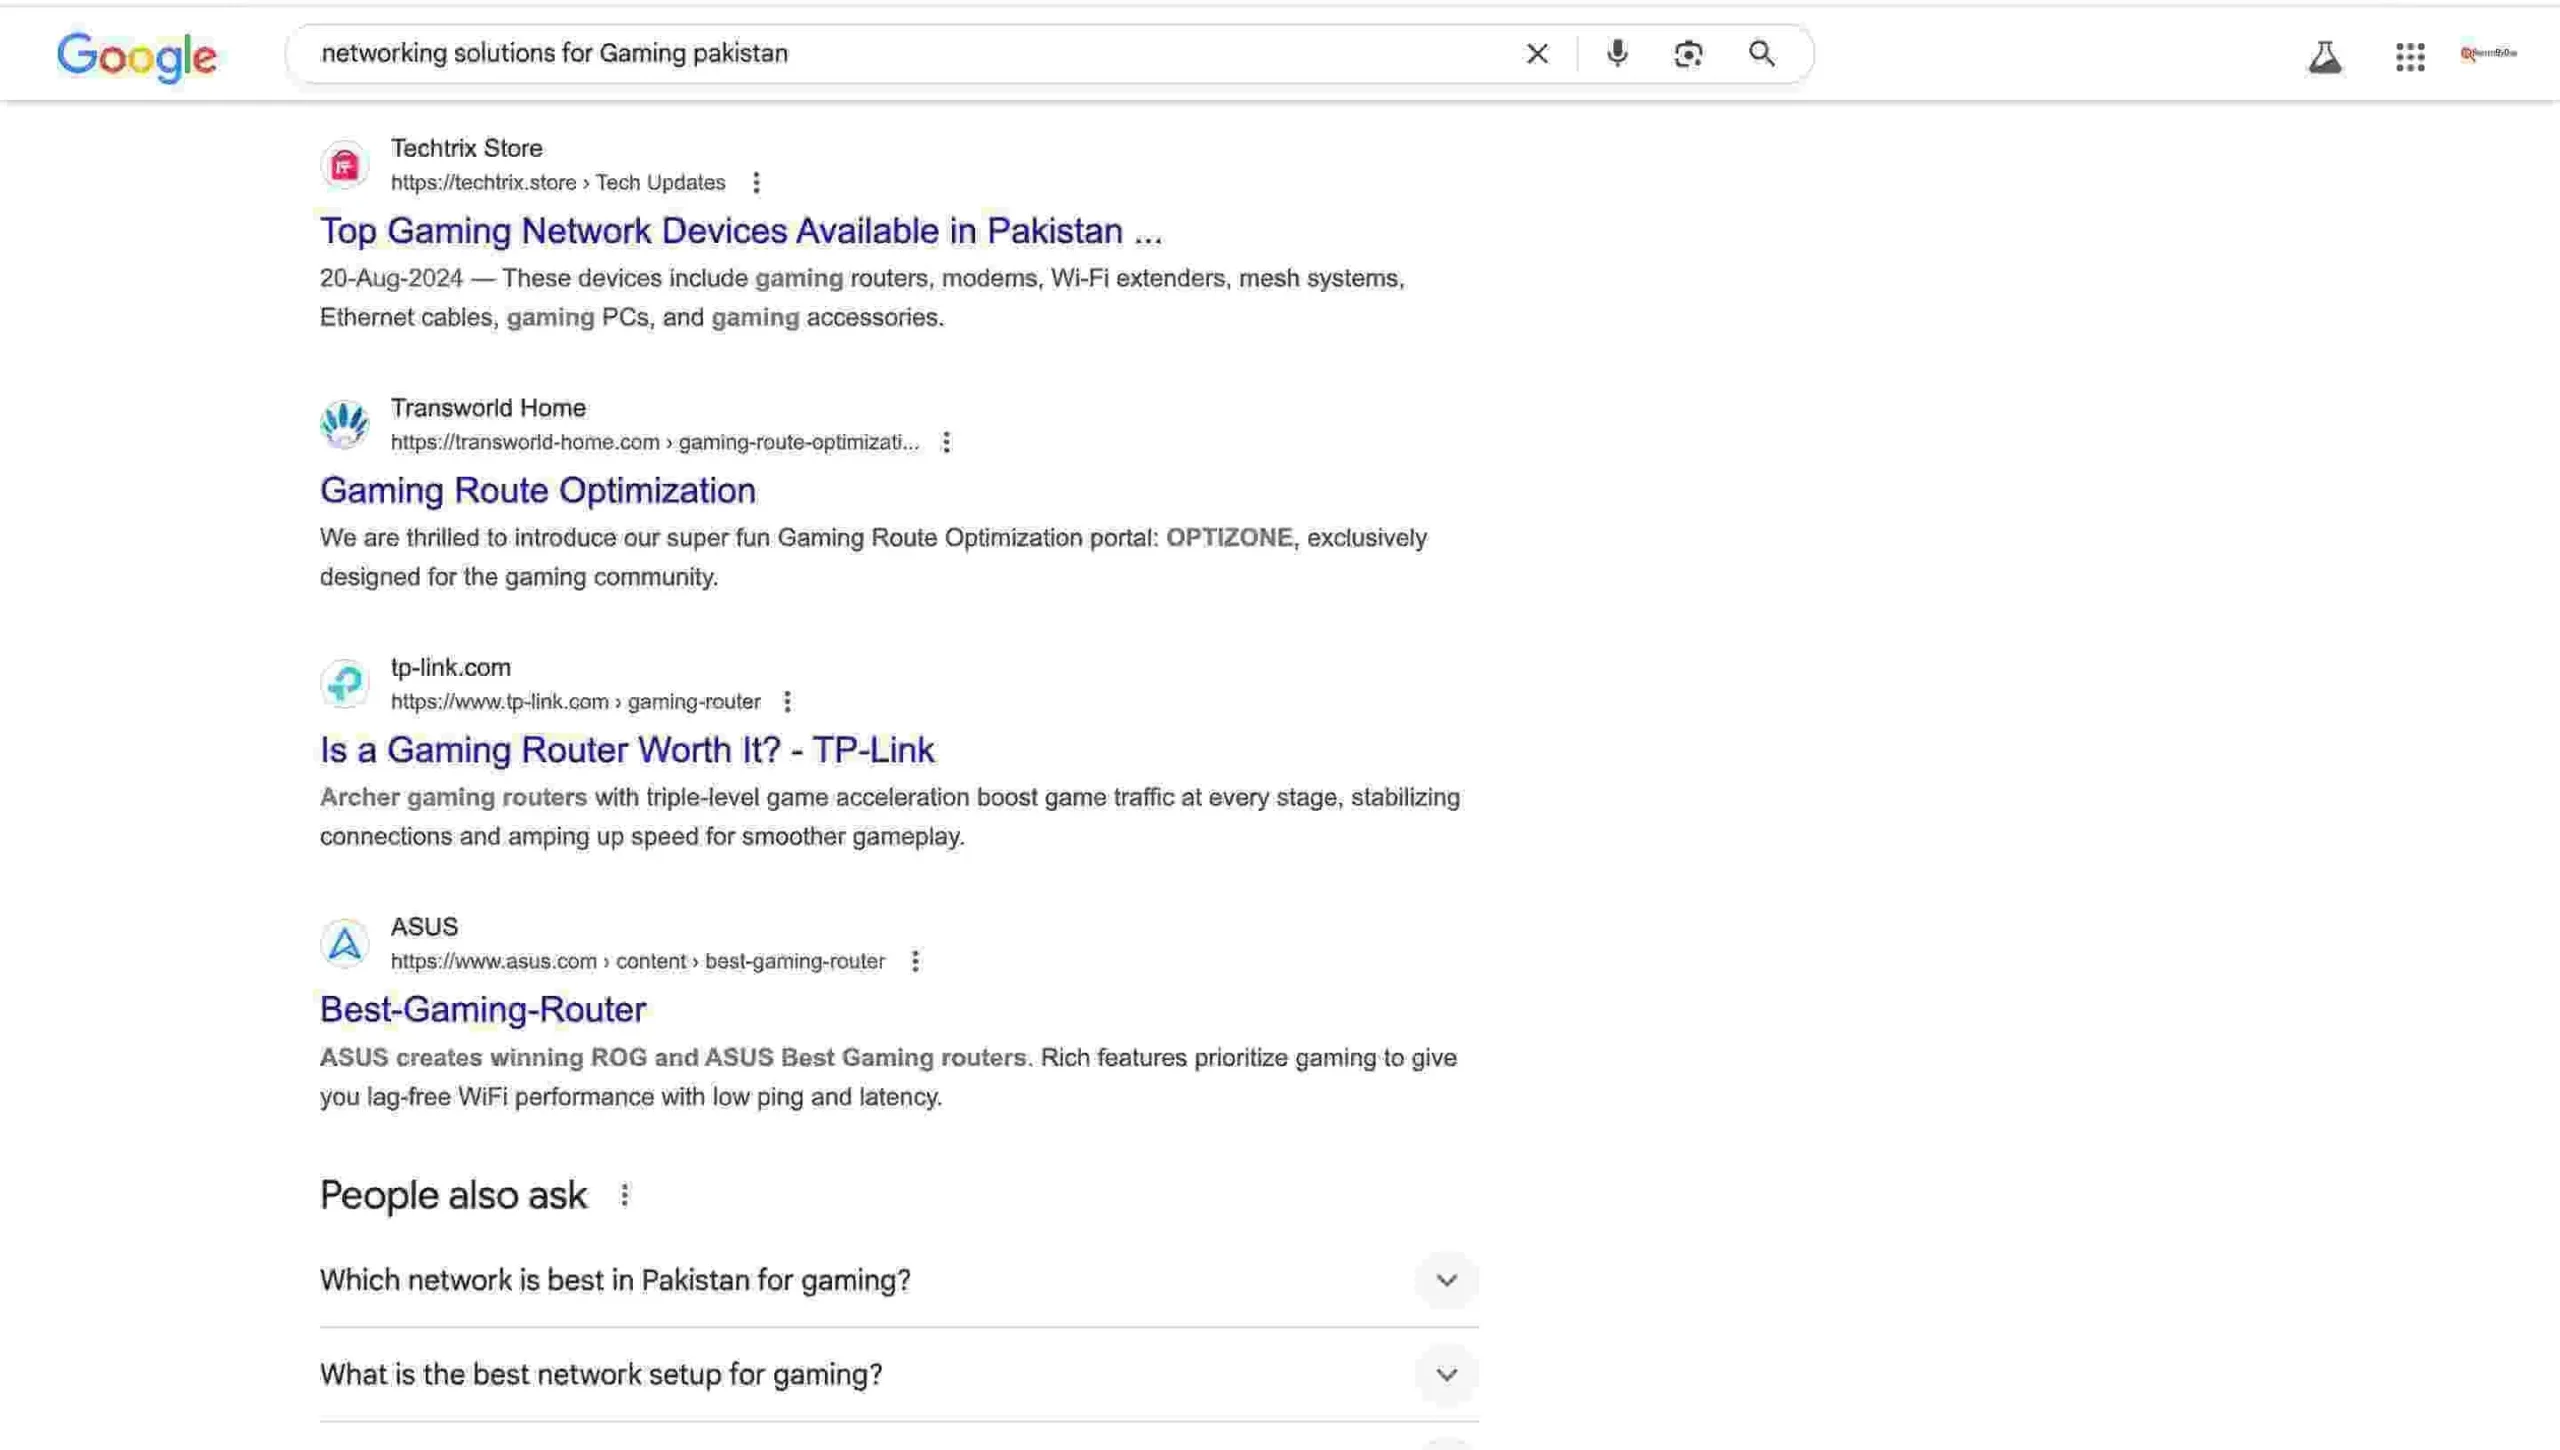The image size is (2560, 1450).
Task: Click the Techtrix Store site favicon
Action: pyautogui.click(x=344, y=163)
